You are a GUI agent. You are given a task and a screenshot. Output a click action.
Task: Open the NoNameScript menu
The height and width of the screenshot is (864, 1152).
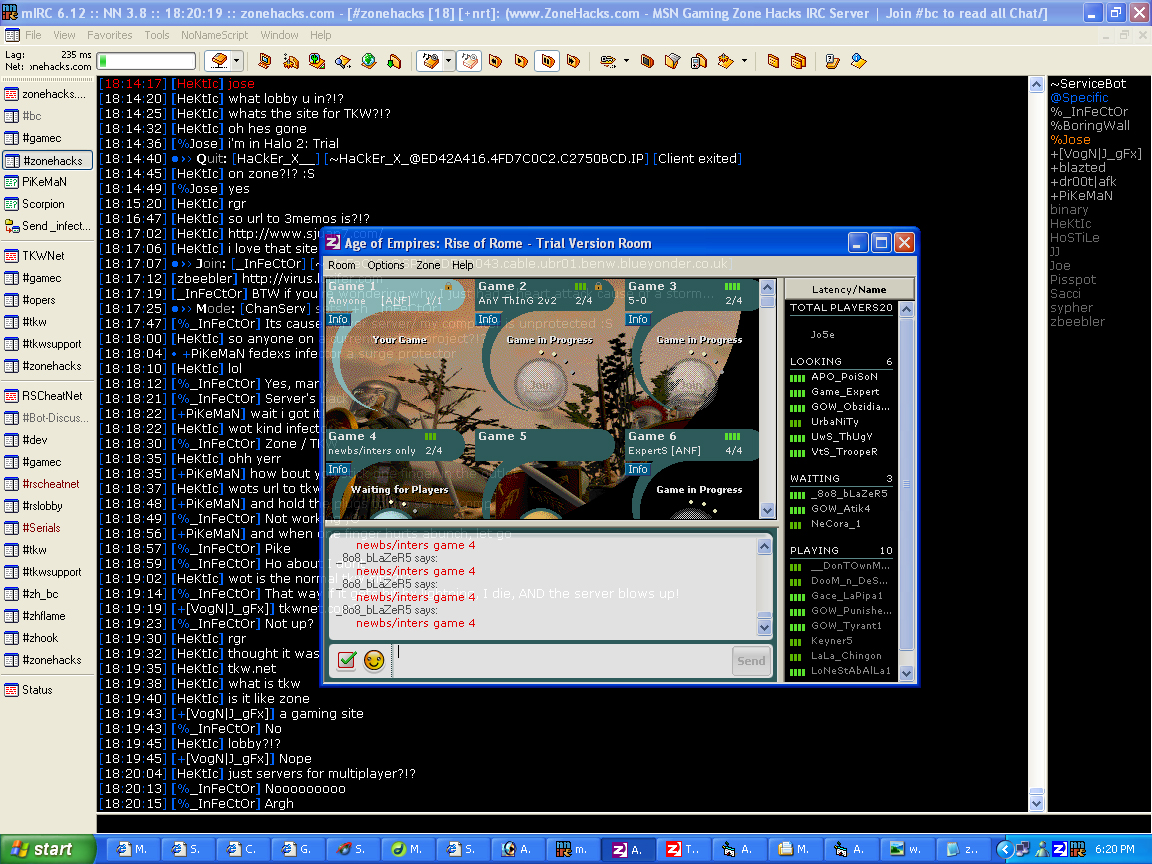pos(215,35)
